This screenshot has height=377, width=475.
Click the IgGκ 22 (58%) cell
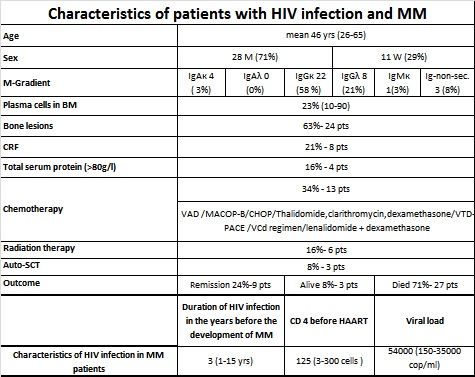point(308,83)
